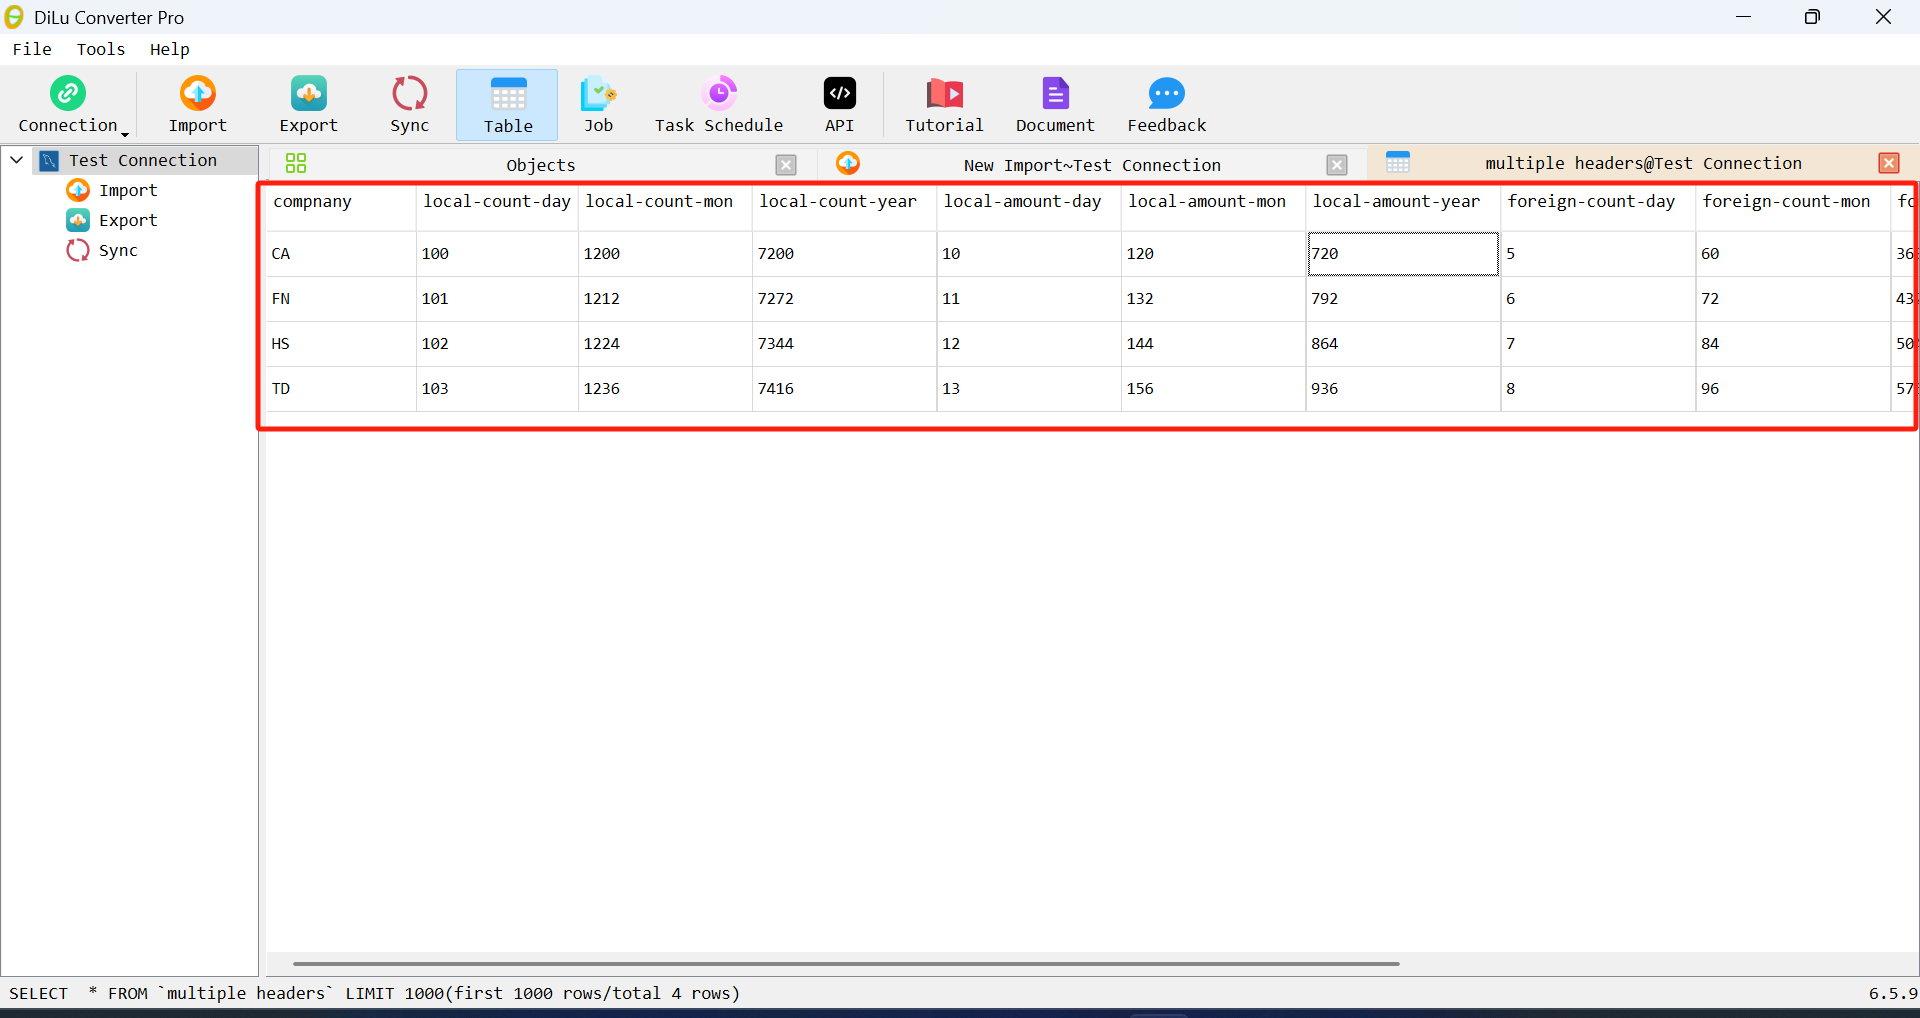Open Connection dropdown arrow in toolbar

tap(125, 134)
